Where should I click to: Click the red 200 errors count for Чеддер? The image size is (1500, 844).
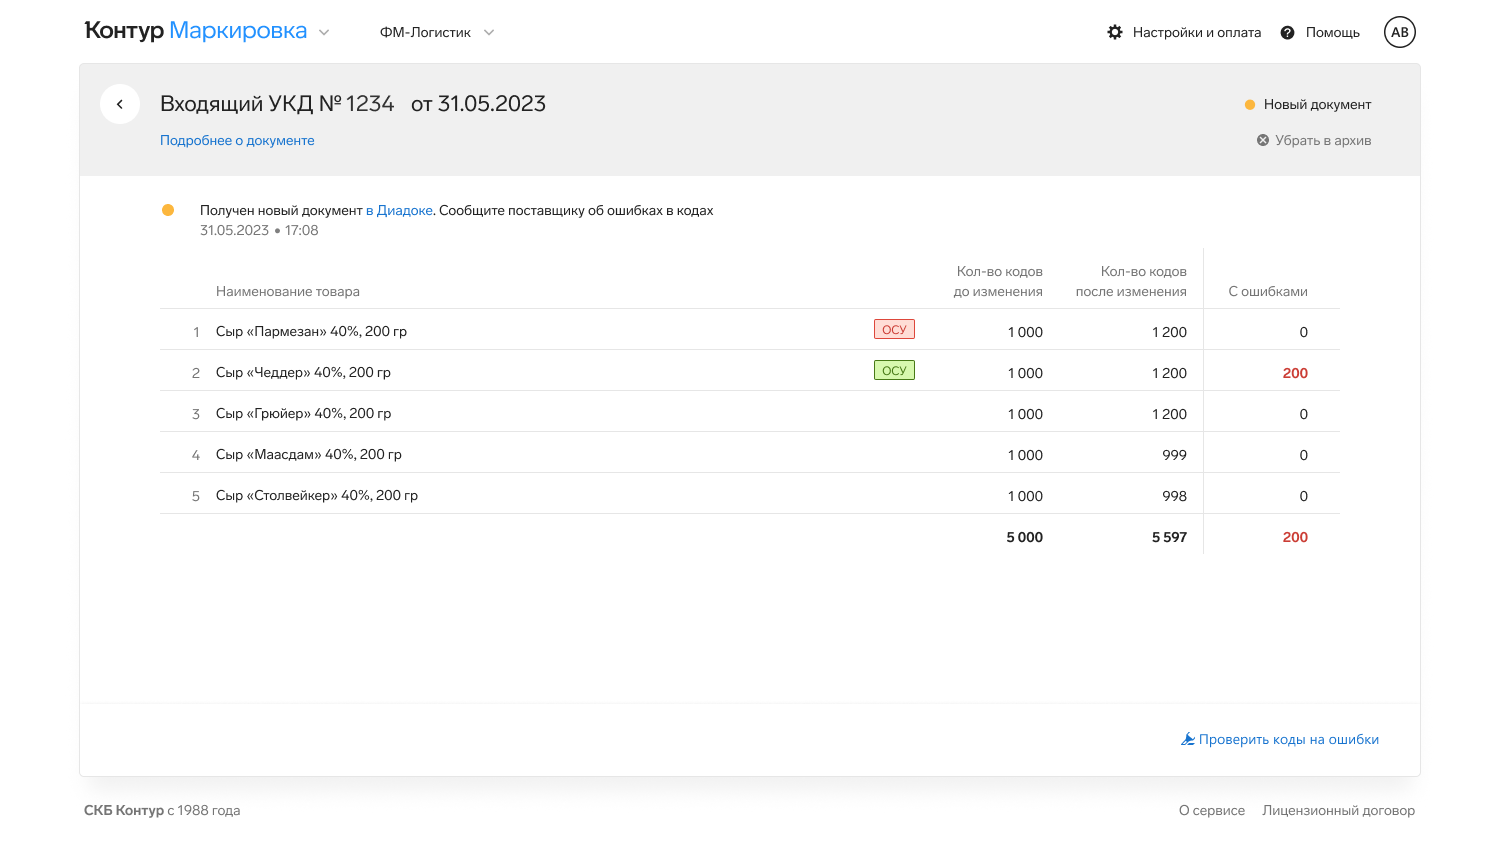point(1295,373)
